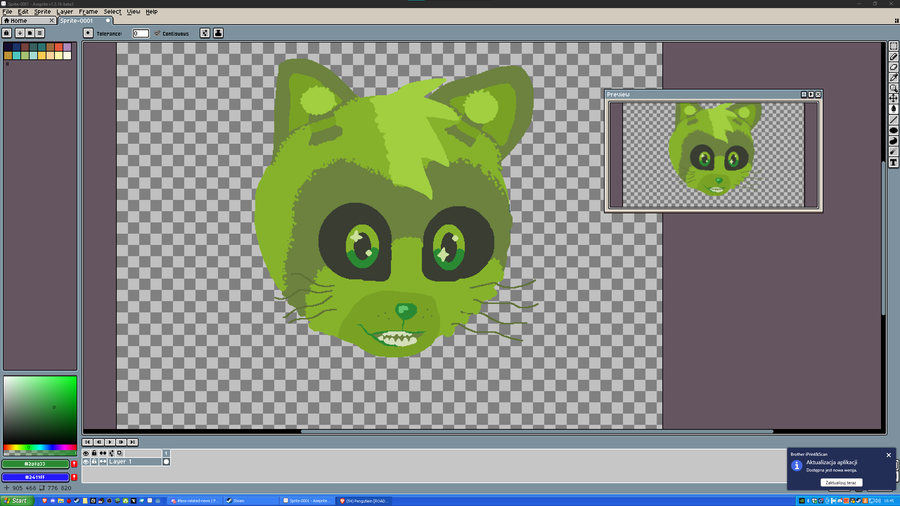Viewport: 900px width, 506px height.
Task: Click the background color warning icon
Action: [74, 477]
